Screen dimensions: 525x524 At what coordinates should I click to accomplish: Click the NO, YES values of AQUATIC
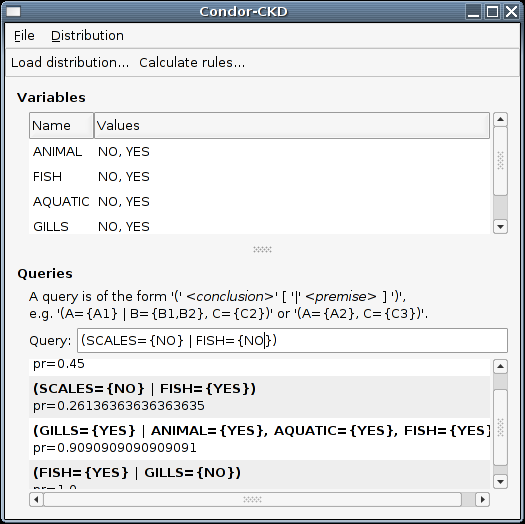[x=124, y=202]
